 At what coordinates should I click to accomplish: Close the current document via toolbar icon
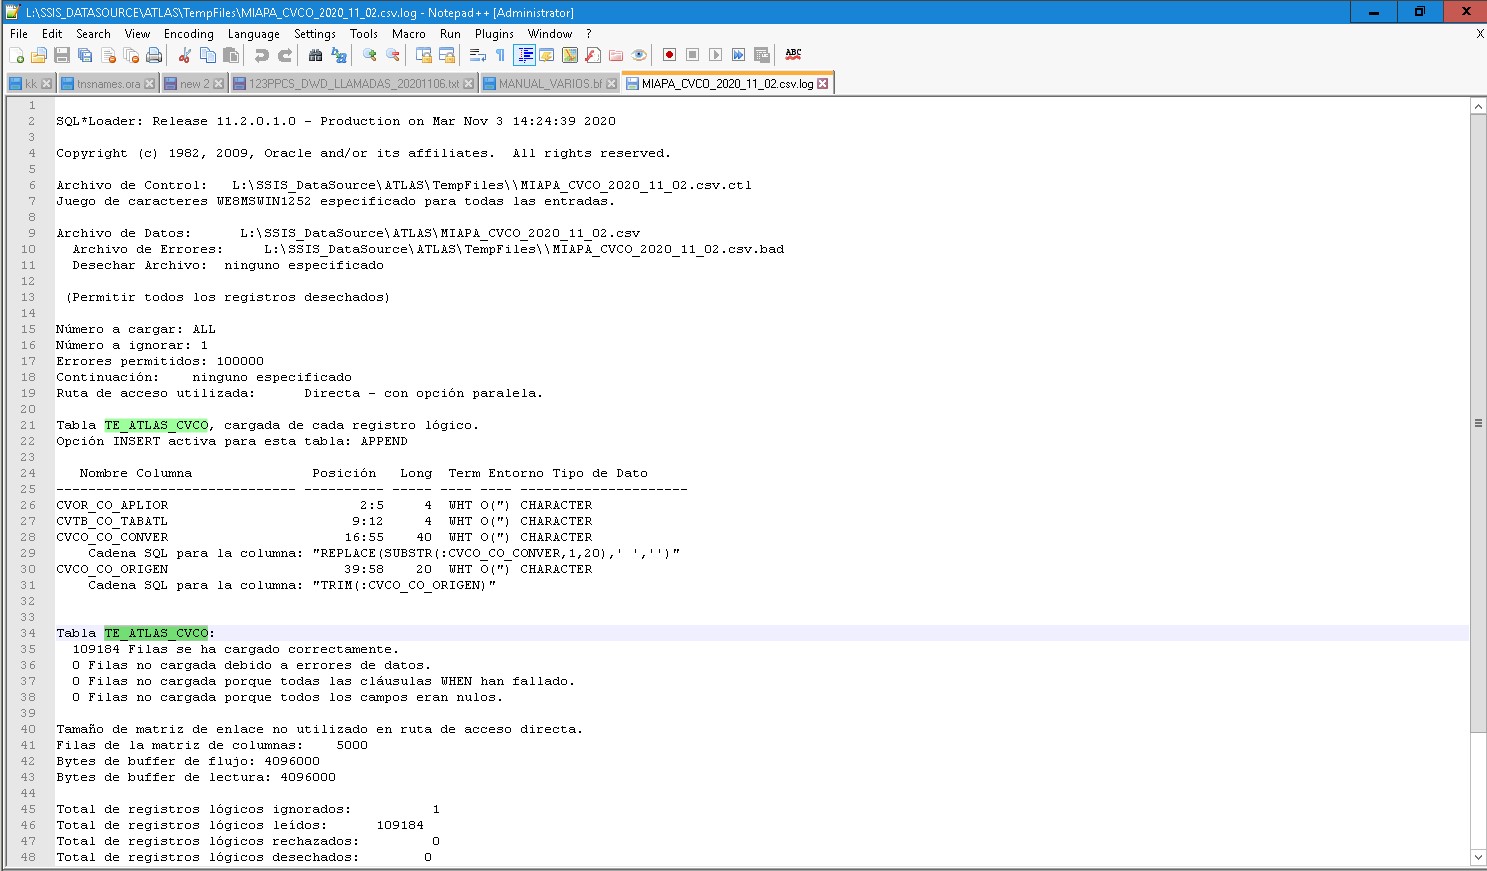(x=108, y=55)
